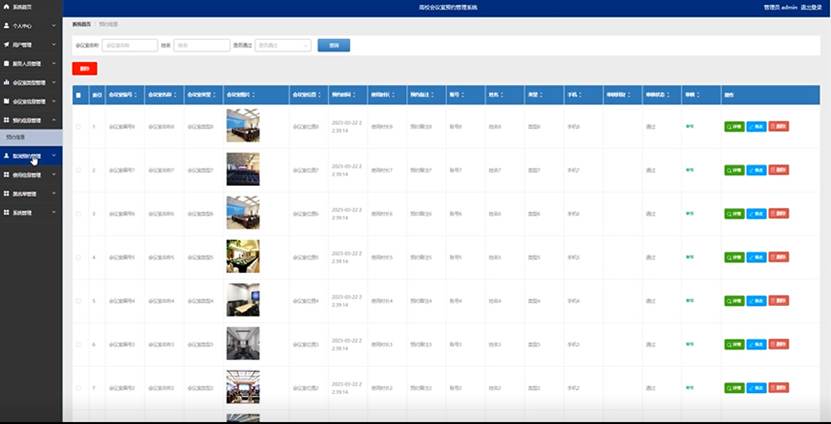Open the meeting room thumbnail in row 7
831x424 pixels.
[243, 387]
